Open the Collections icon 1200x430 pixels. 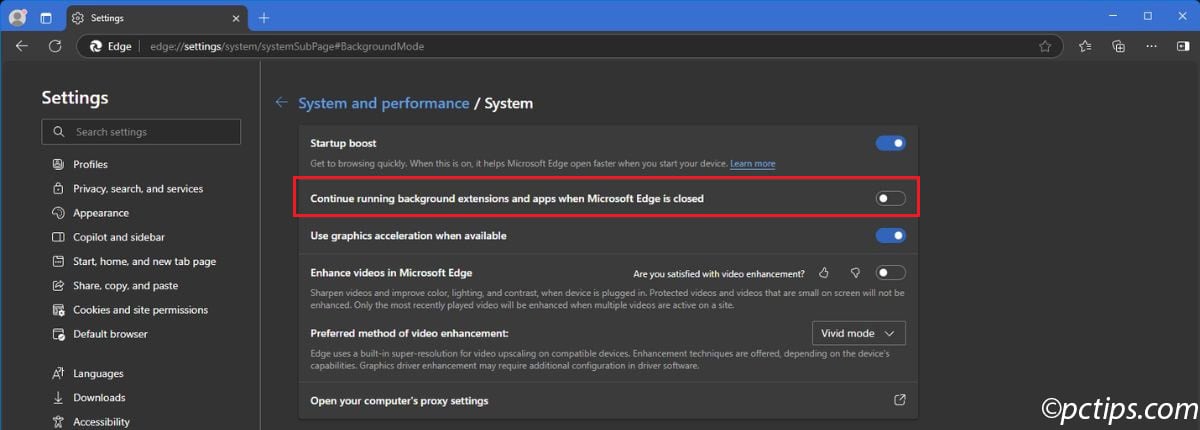pyautogui.click(x=1119, y=46)
